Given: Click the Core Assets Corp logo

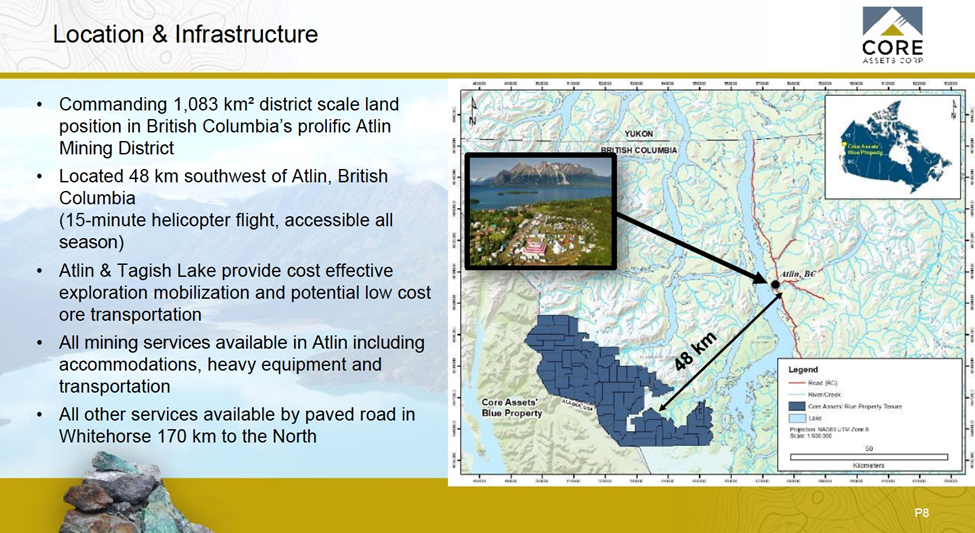Looking at the screenshot, I should [x=892, y=35].
